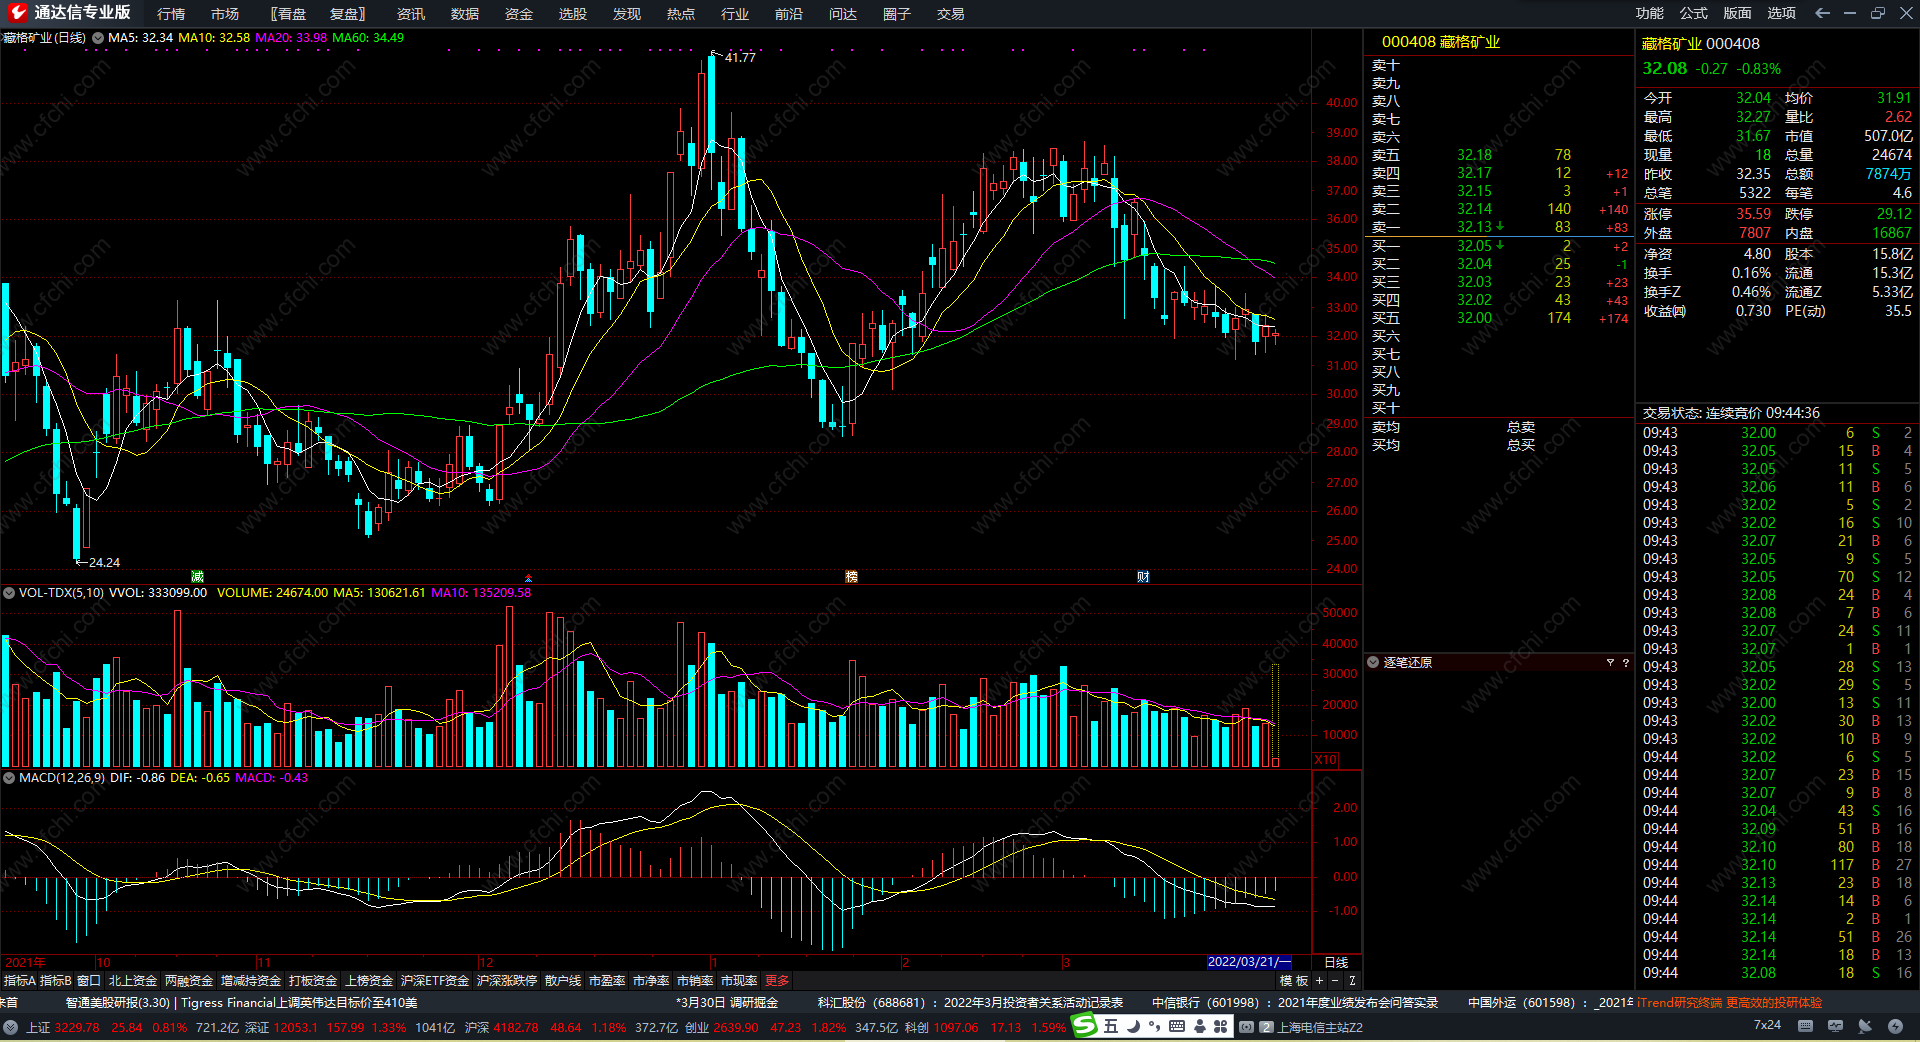Image resolution: width=1920 pixels, height=1042 pixels.
Task: Open the 公式 menu
Action: click(x=1694, y=13)
